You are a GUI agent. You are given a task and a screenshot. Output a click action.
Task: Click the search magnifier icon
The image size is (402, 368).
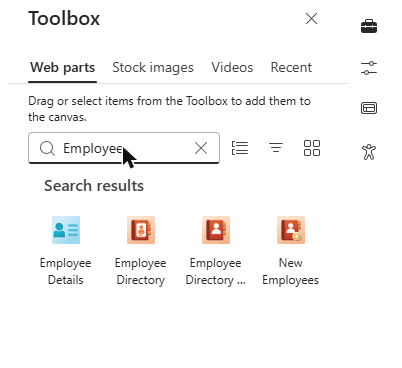(47, 148)
